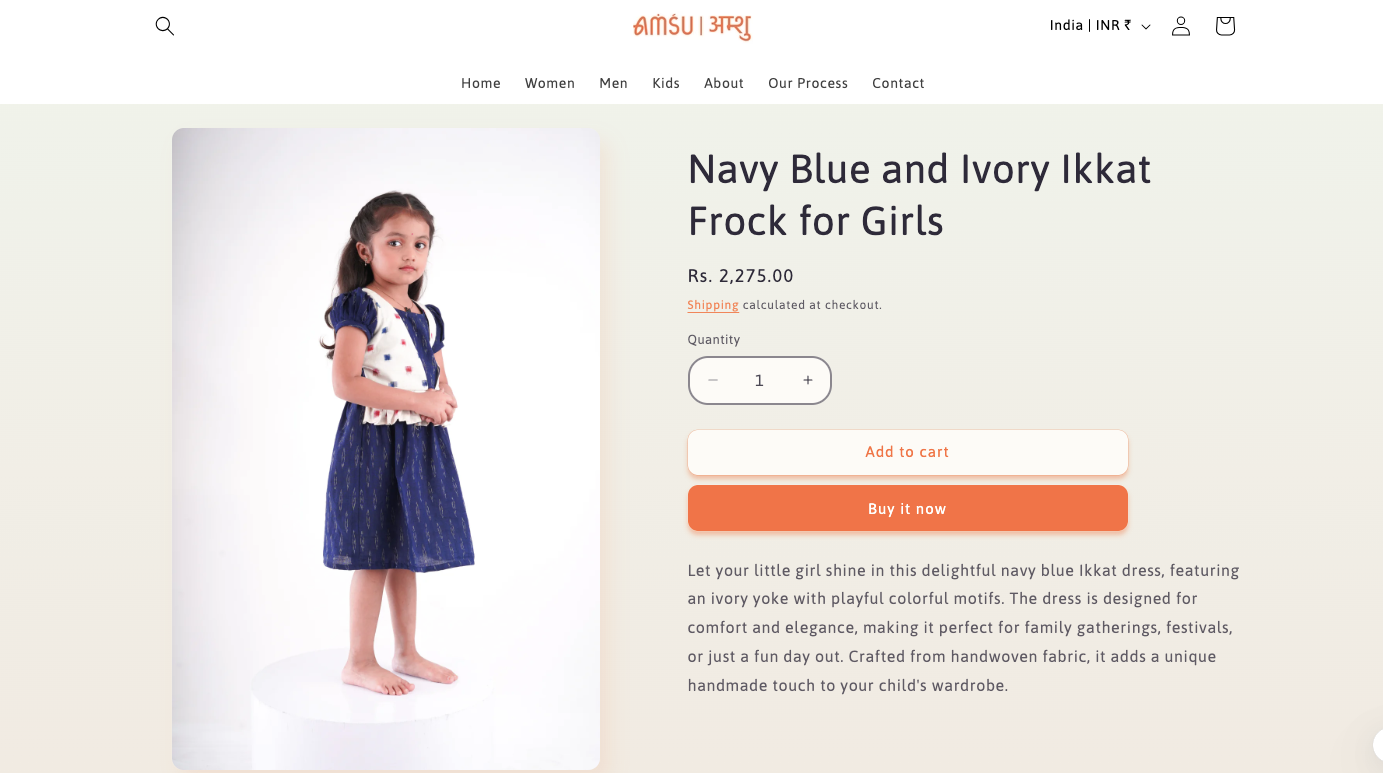Decrease quantity with the minus icon
The width and height of the screenshot is (1383, 776).
(713, 380)
